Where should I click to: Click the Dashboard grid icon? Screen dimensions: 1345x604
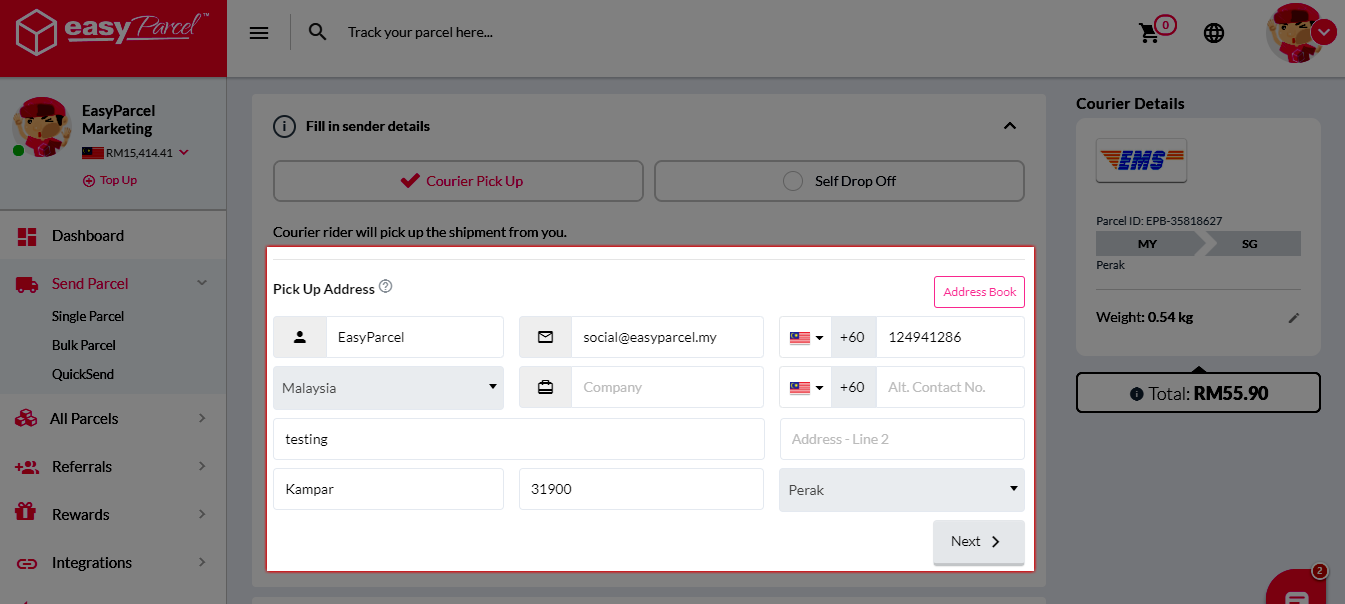pos(27,236)
